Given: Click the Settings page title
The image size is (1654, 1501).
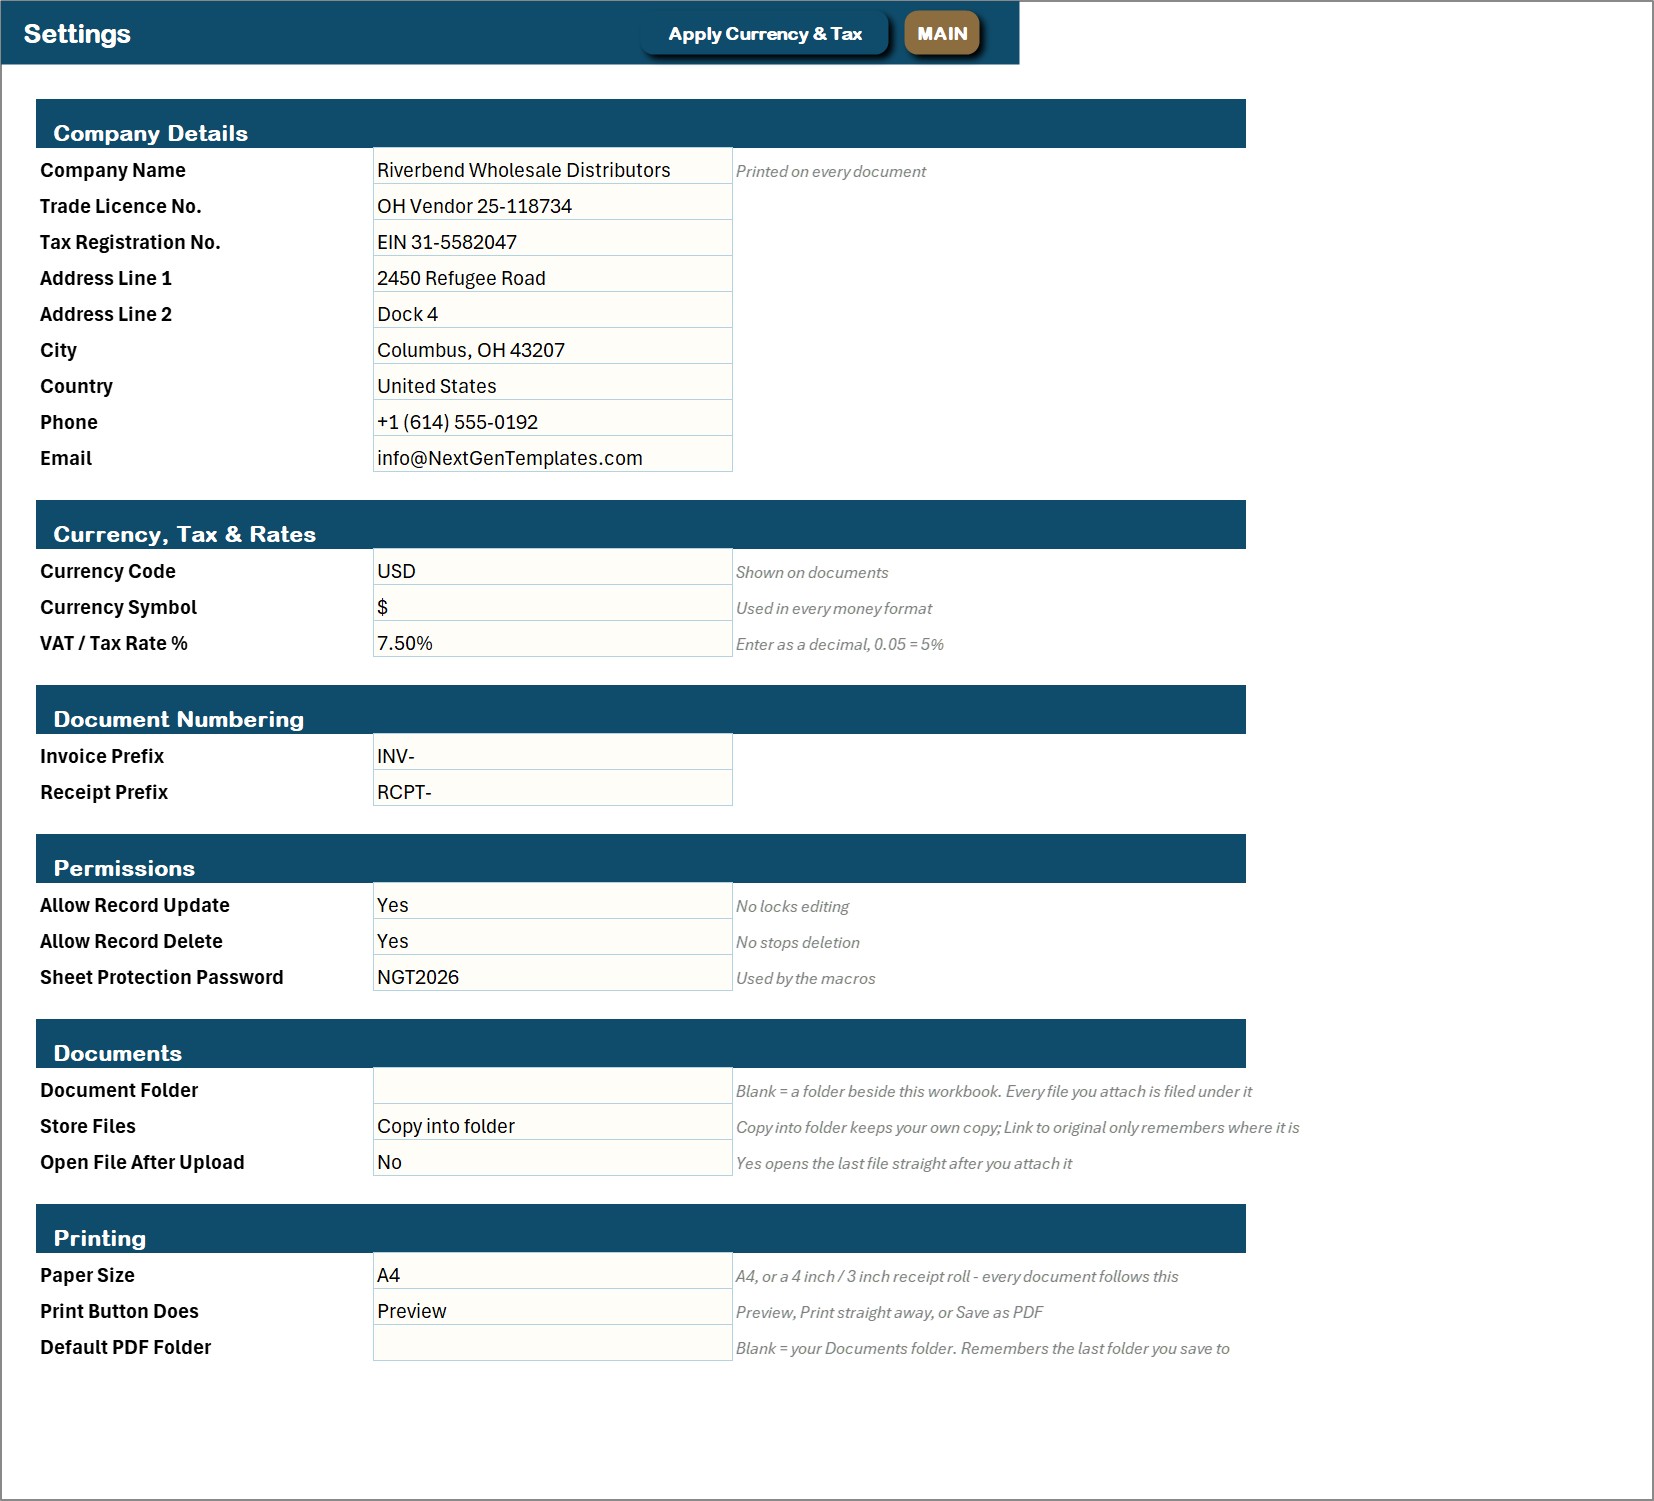Looking at the screenshot, I should click(77, 34).
